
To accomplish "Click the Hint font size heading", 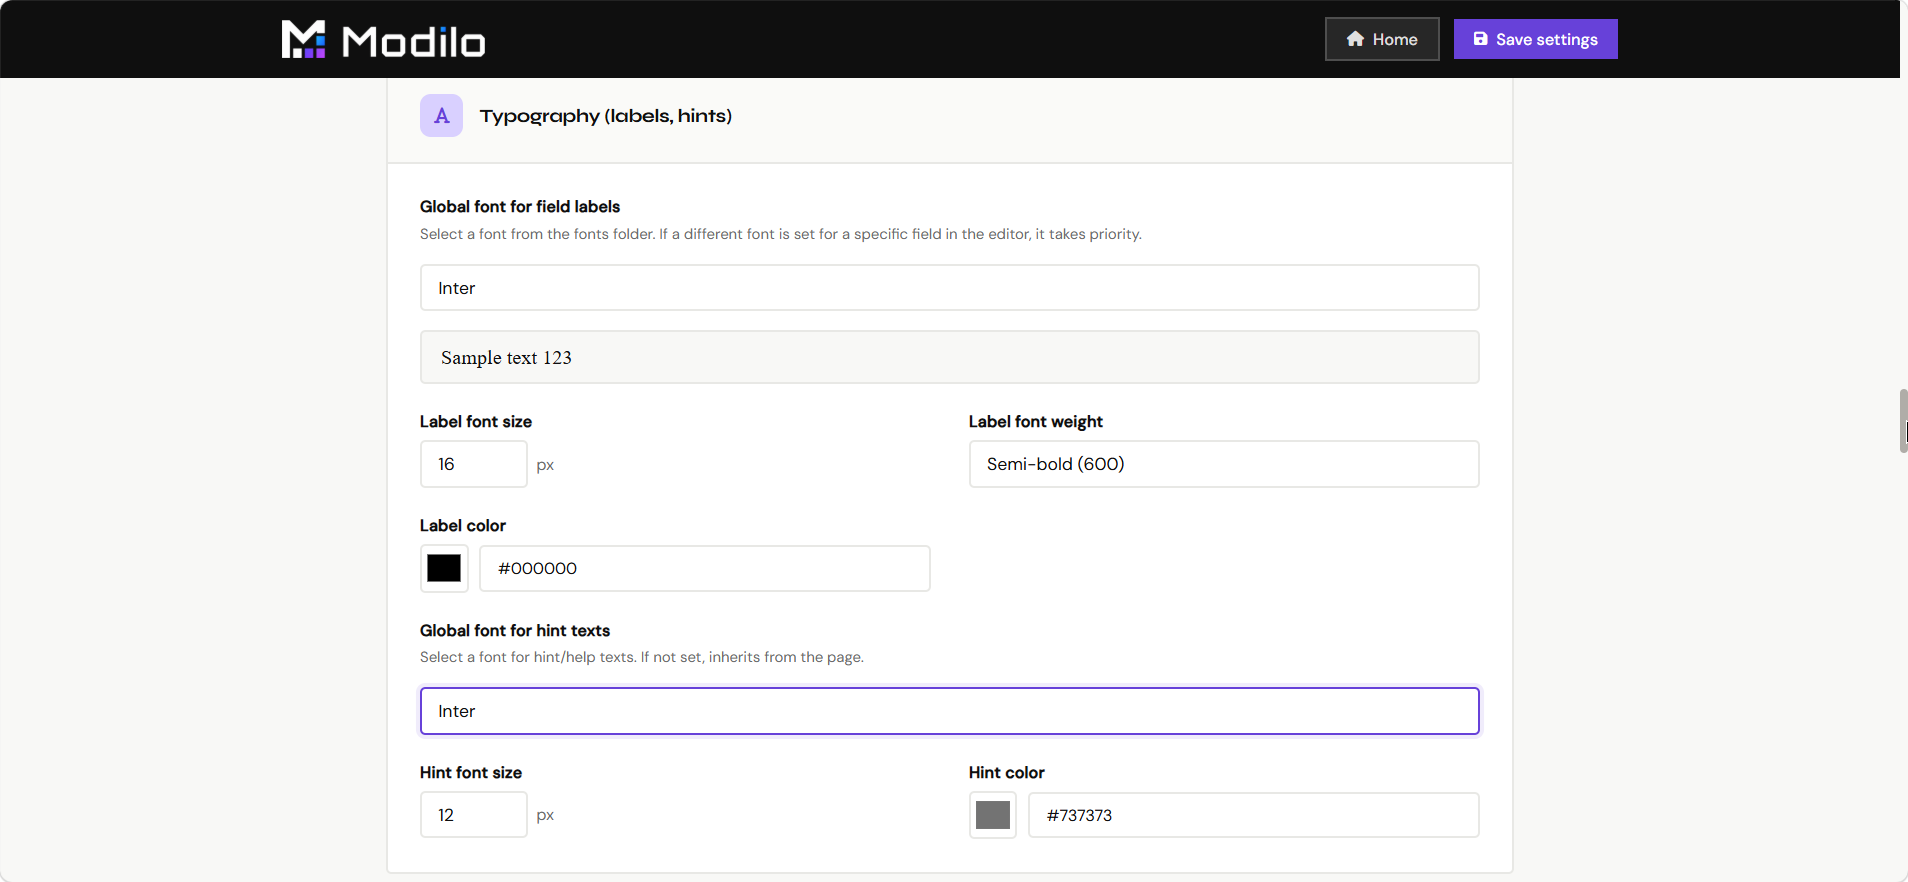I will tap(471, 773).
